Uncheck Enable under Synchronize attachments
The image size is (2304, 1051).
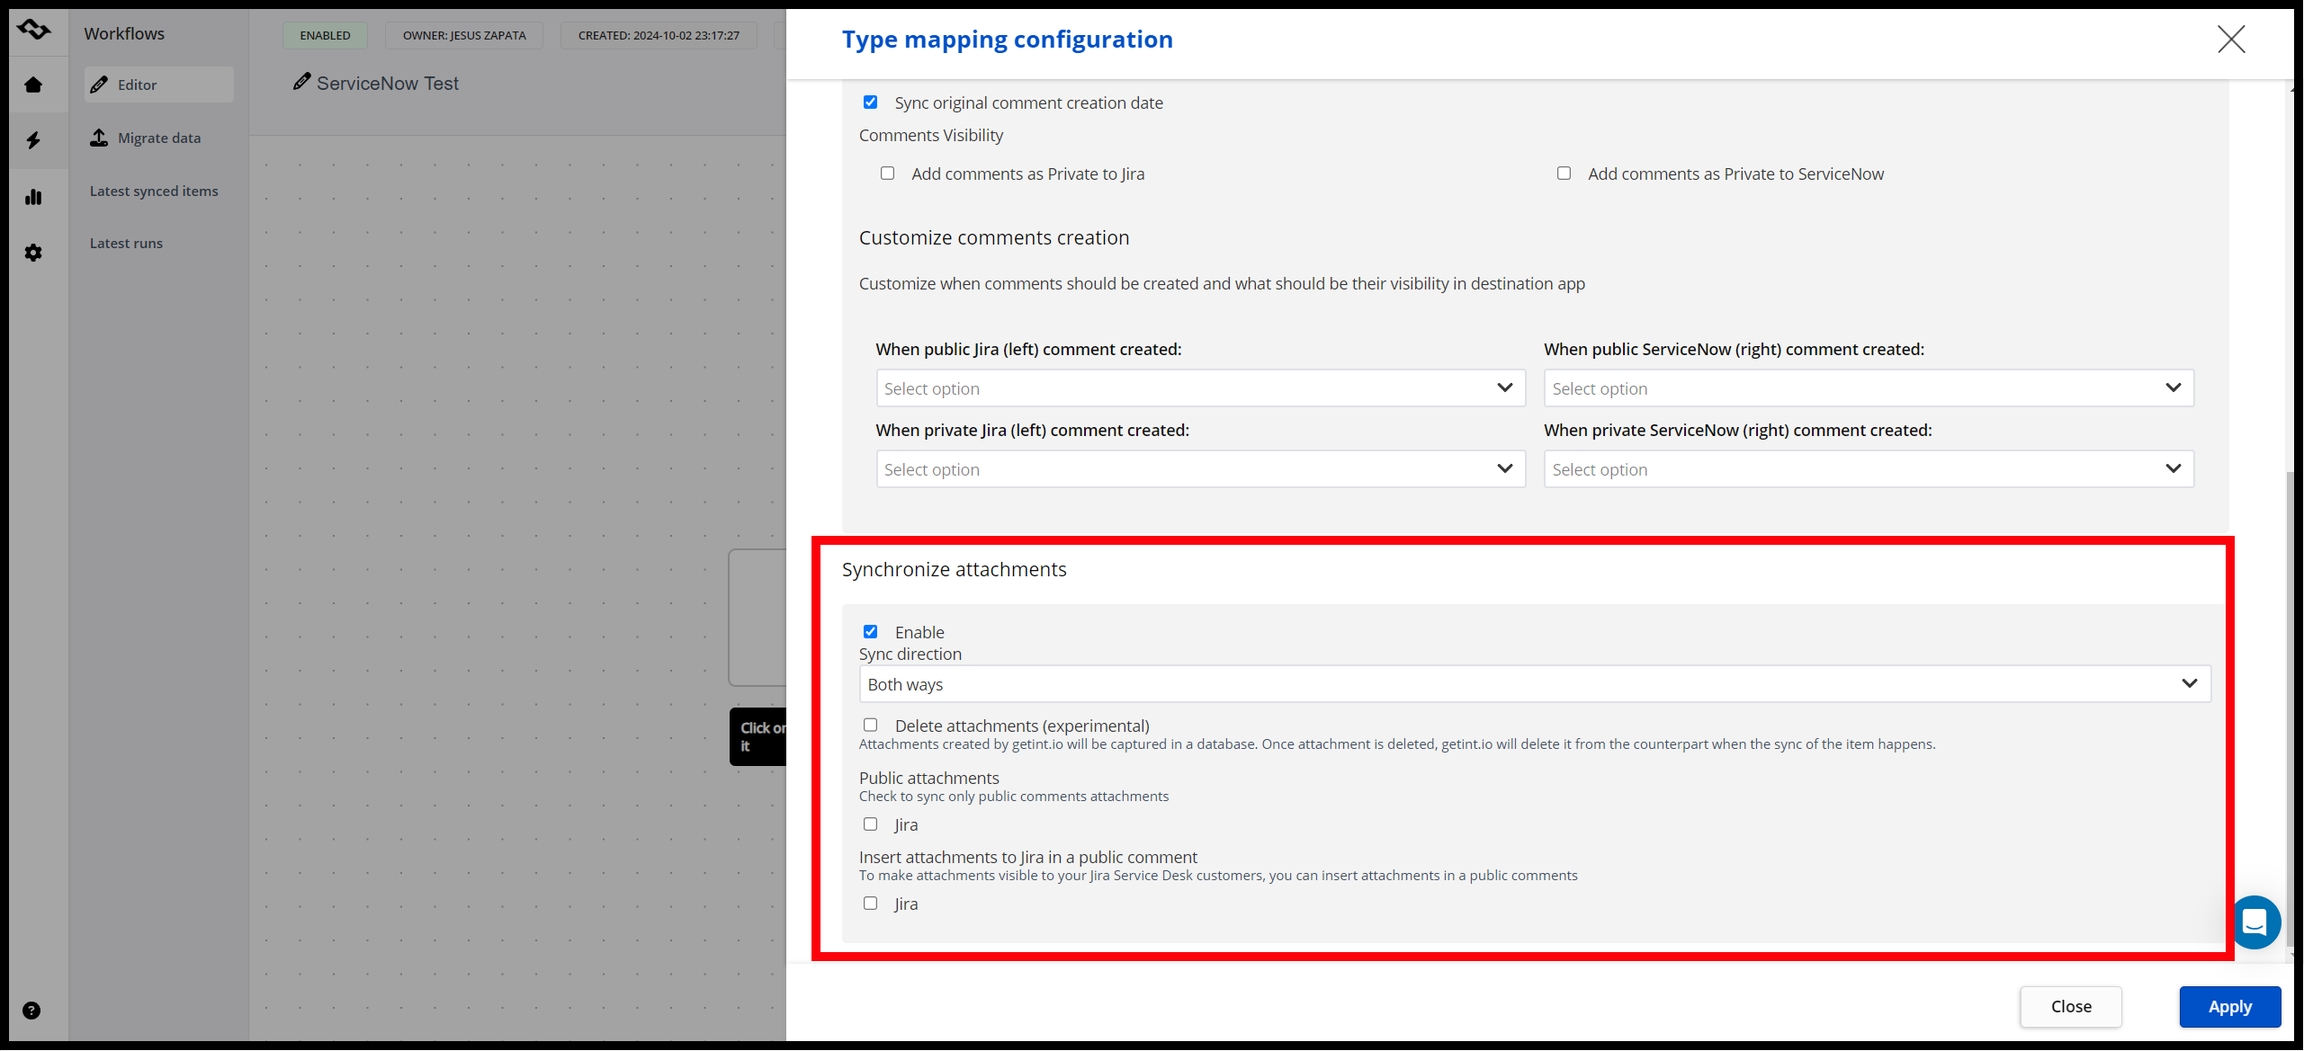[870, 632]
